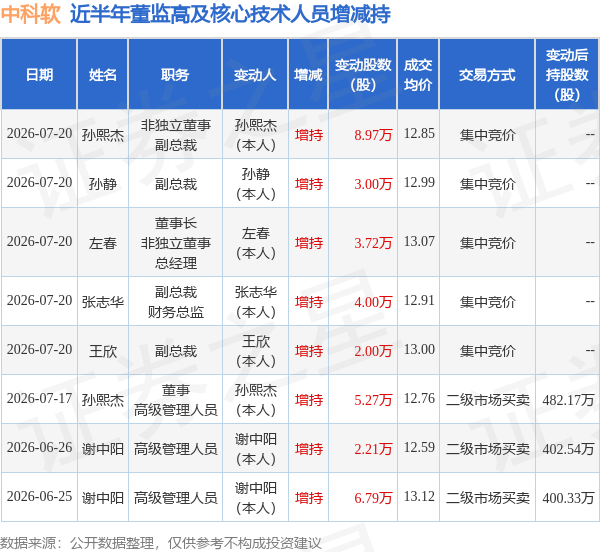Click the 增减 column header
600x552 pixels.
(308, 74)
